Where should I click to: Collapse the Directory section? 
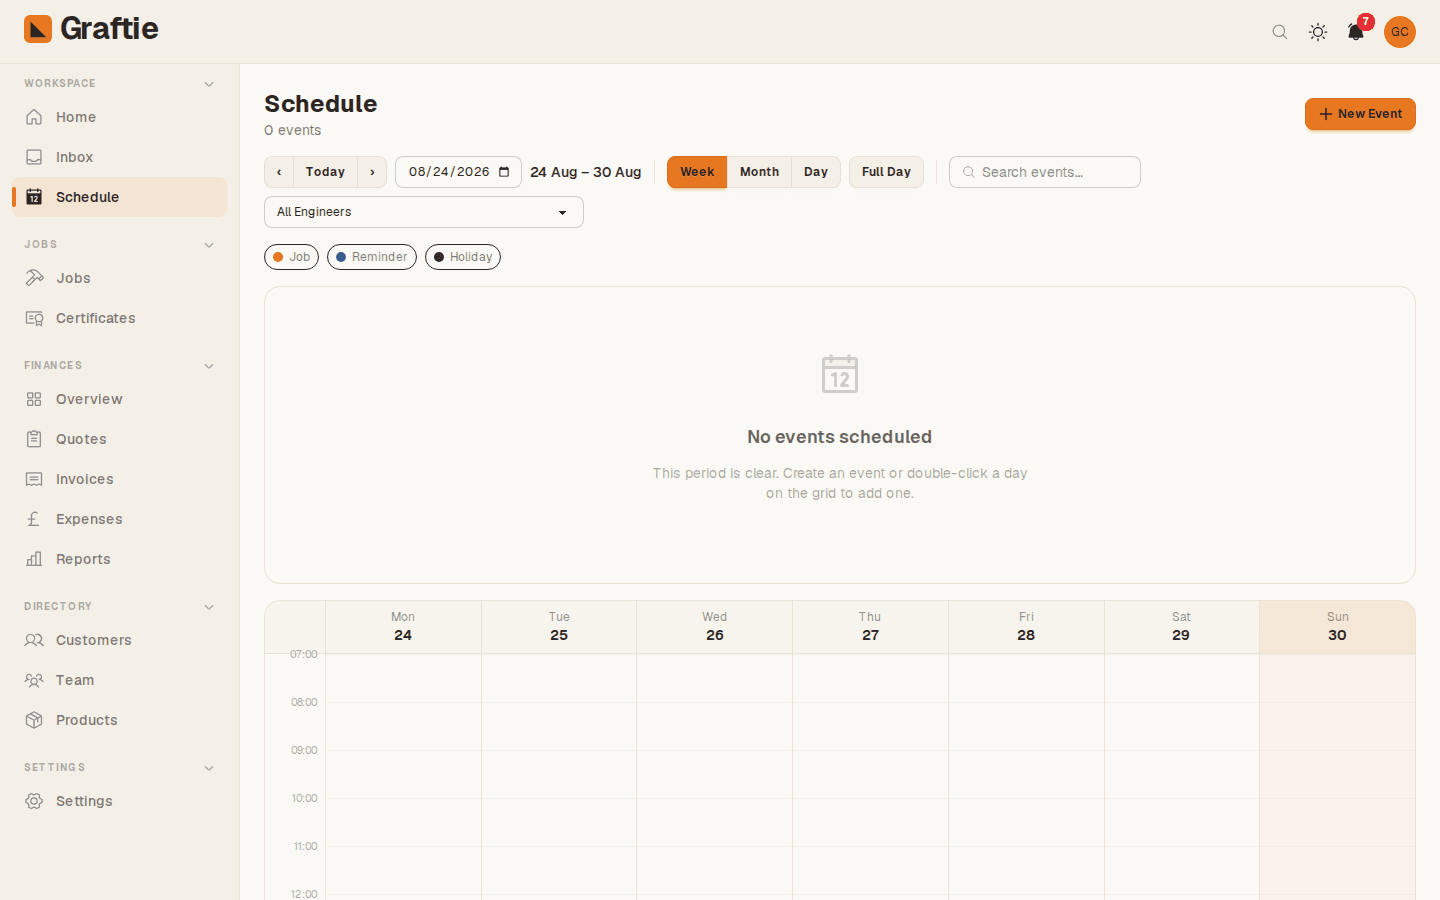pyautogui.click(x=209, y=607)
